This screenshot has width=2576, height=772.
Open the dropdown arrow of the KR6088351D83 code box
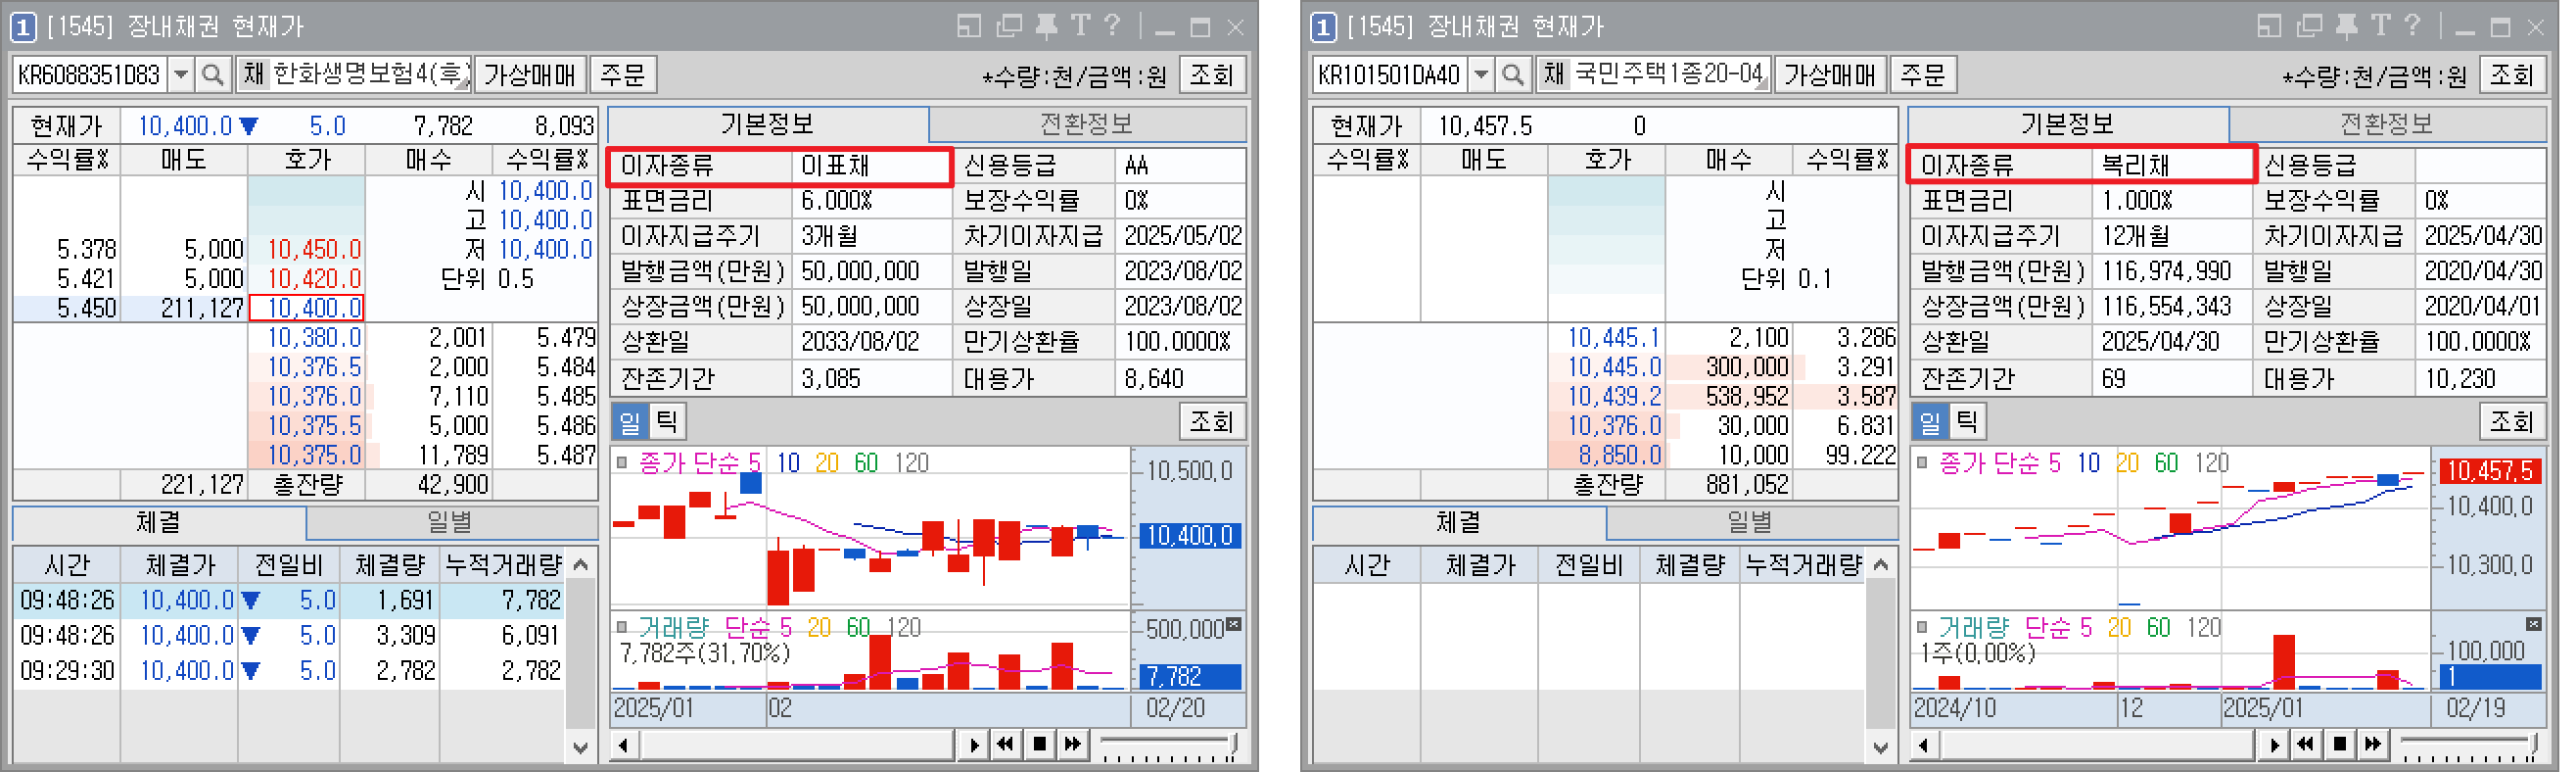click(x=181, y=75)
